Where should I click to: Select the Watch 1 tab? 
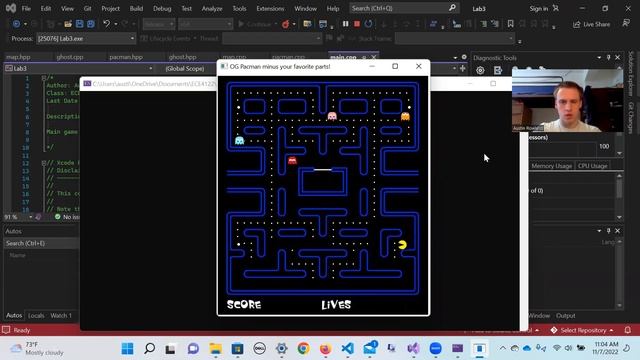[x=61, y=316]
